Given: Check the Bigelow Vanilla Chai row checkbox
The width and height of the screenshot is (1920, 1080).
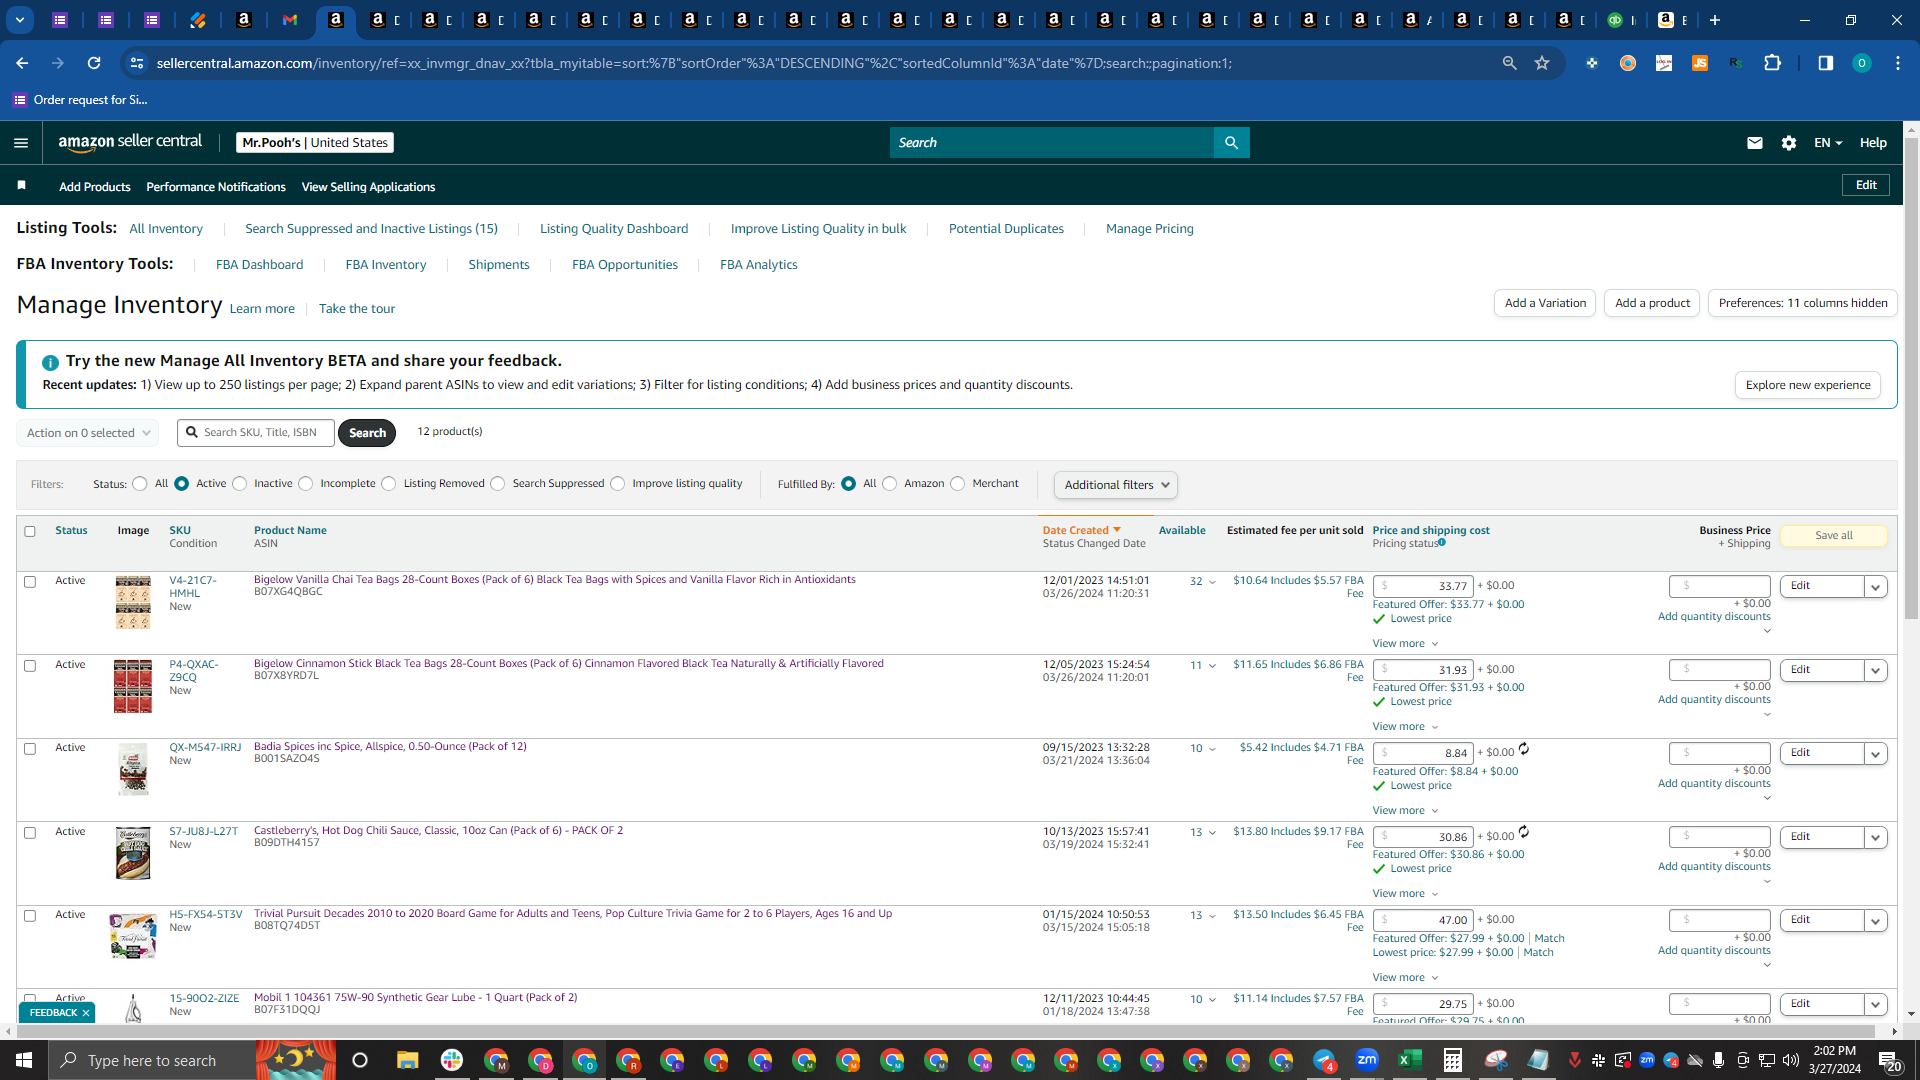Looking at the screenshot, I should click(30, 582).
